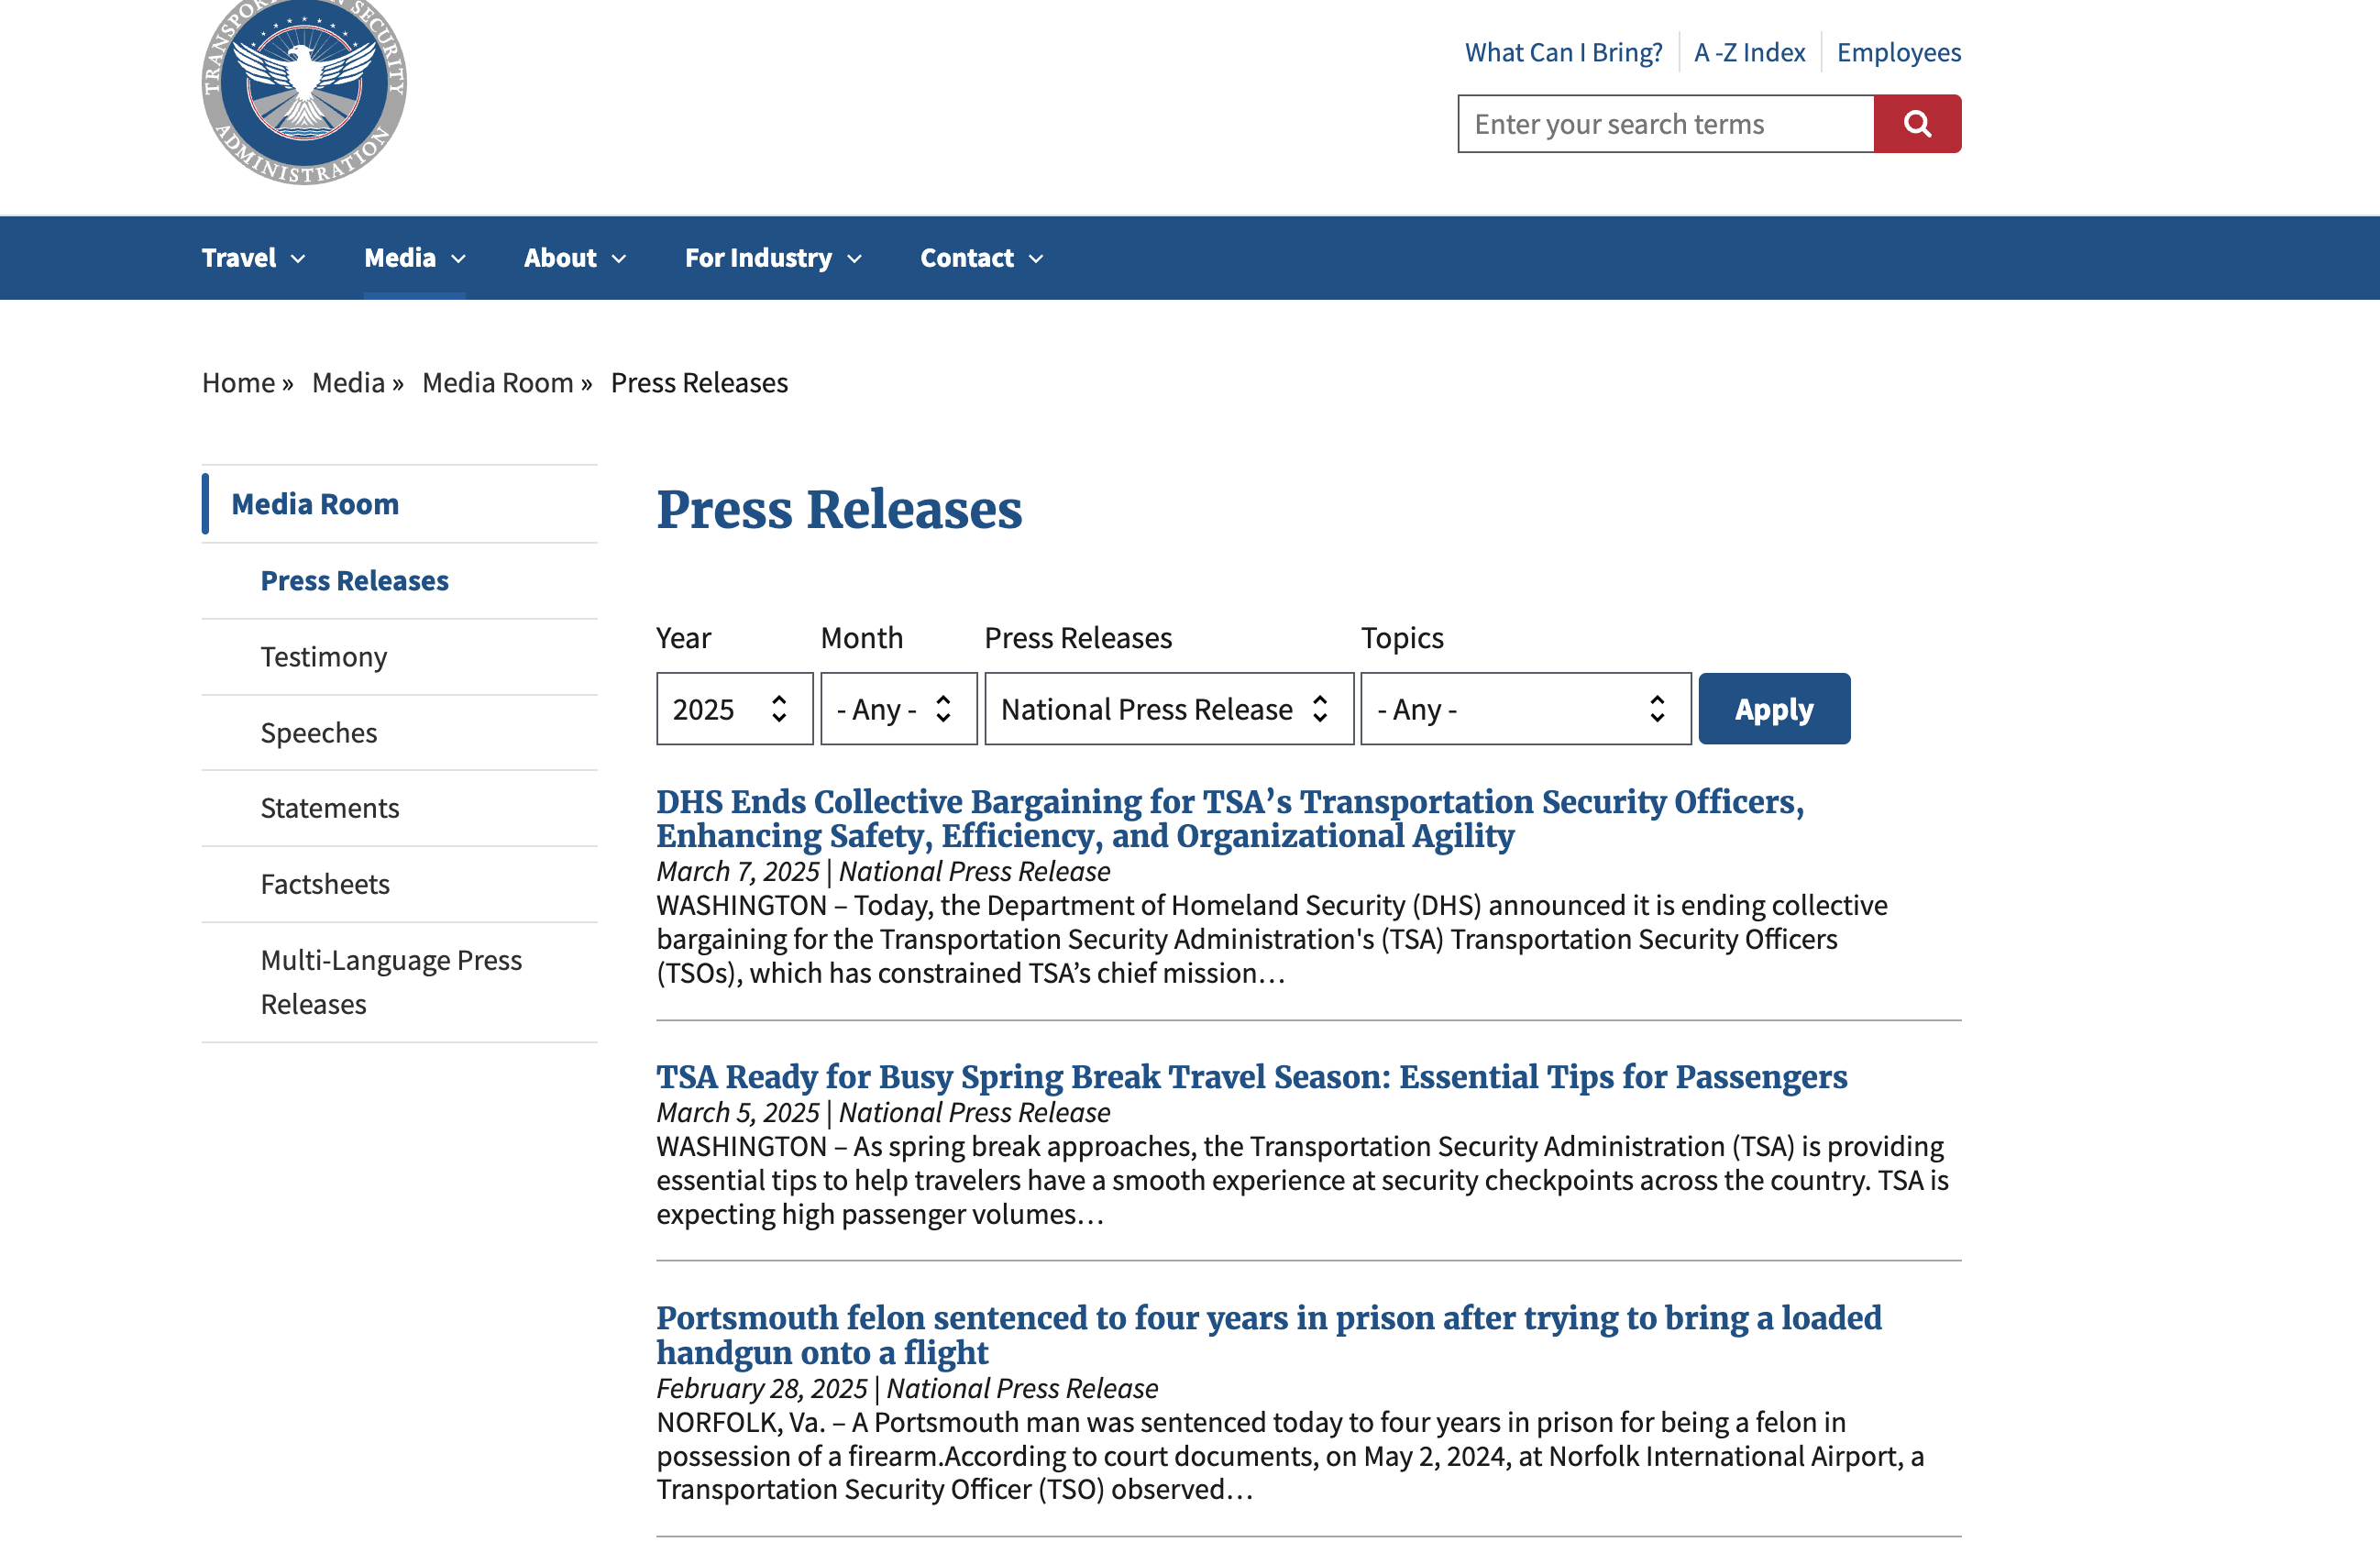
Task: Expand the Travel menu chevron
Action: pos(298,259)
